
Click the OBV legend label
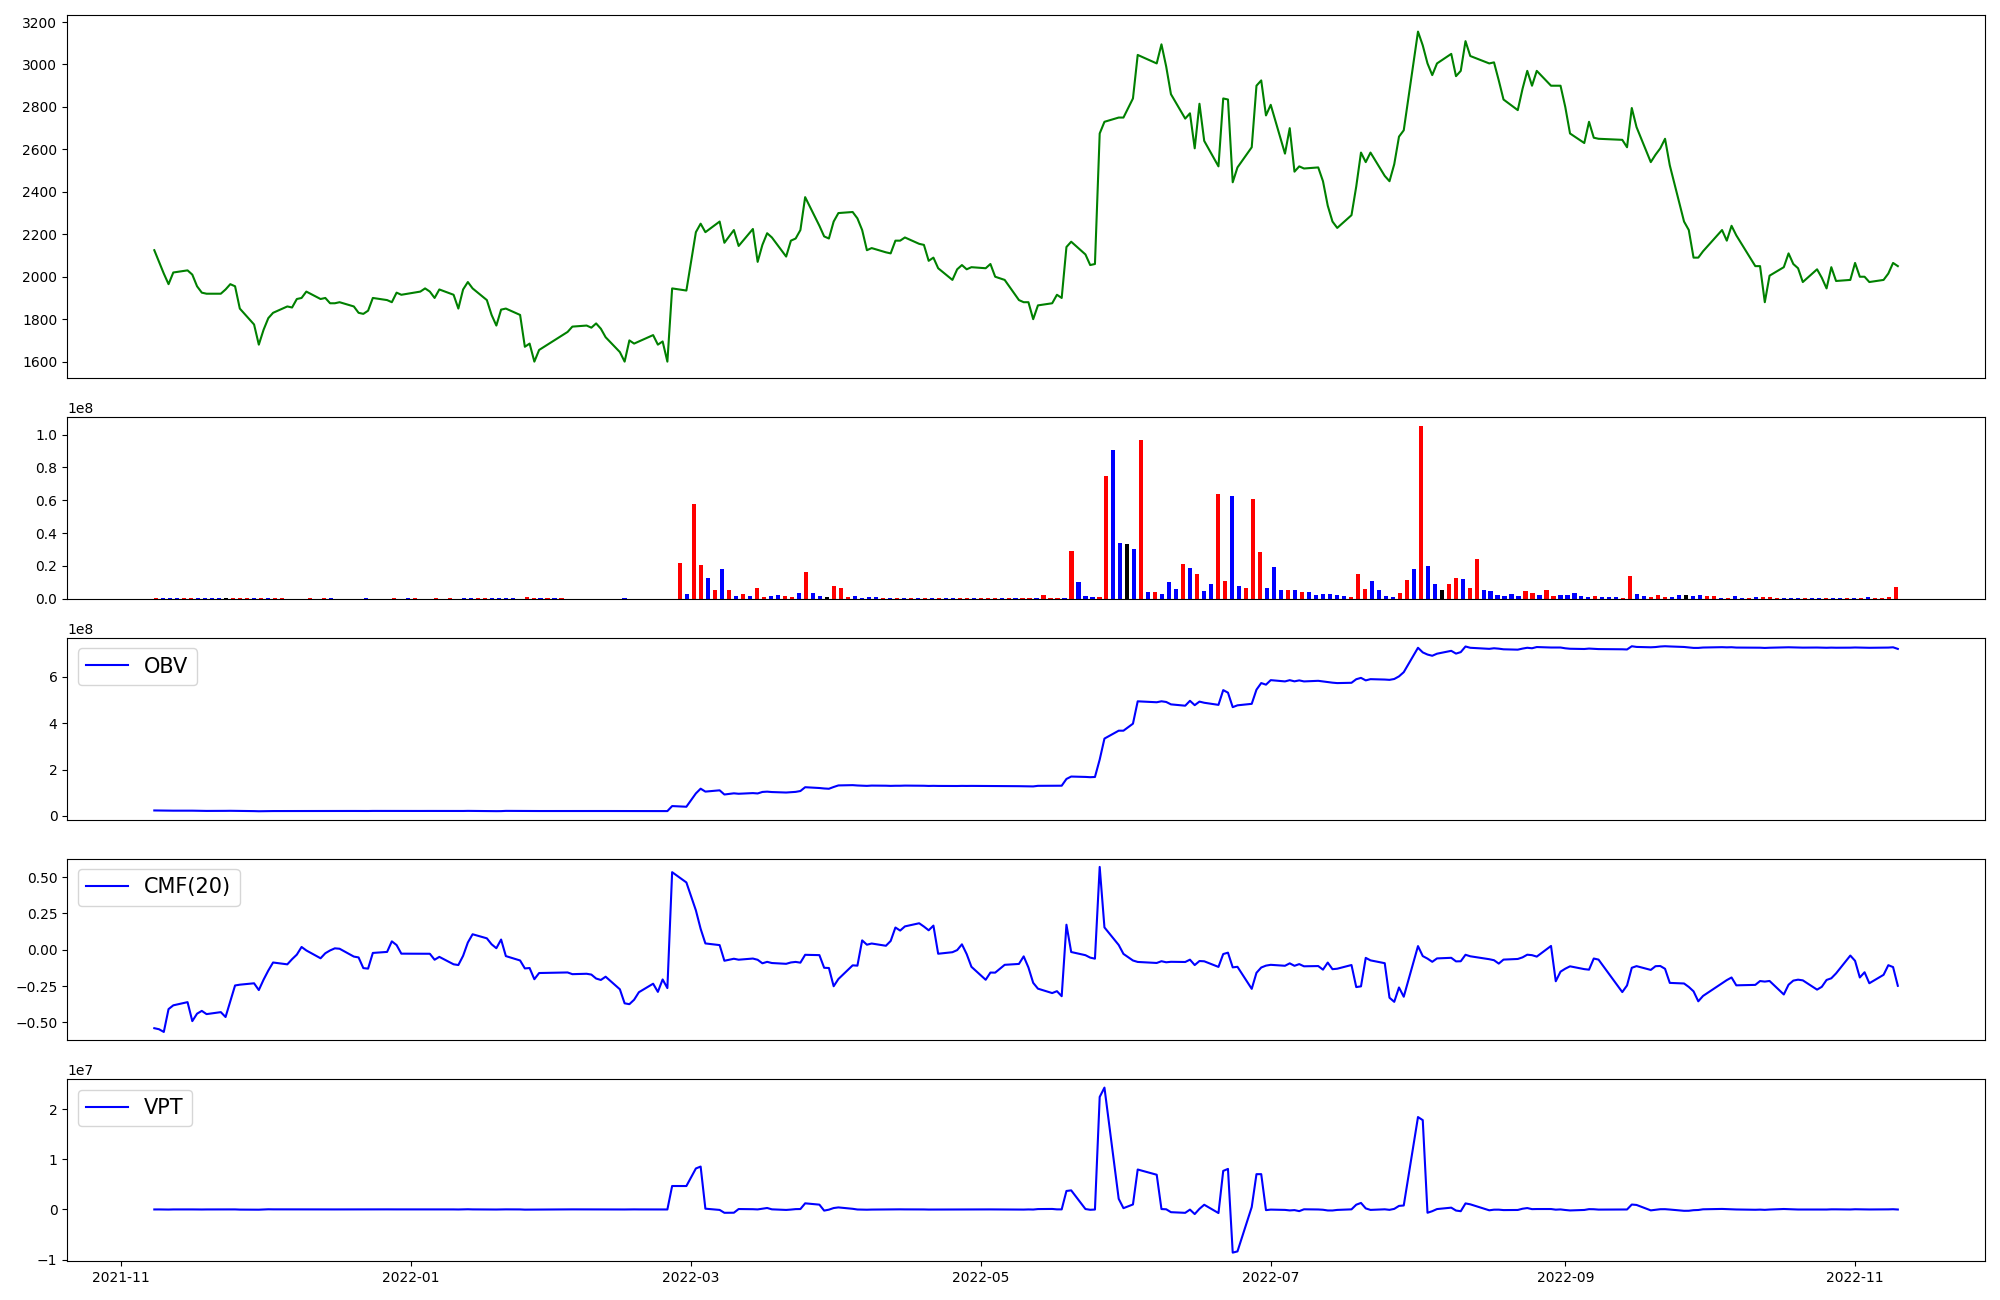click(x=165, y=666)
